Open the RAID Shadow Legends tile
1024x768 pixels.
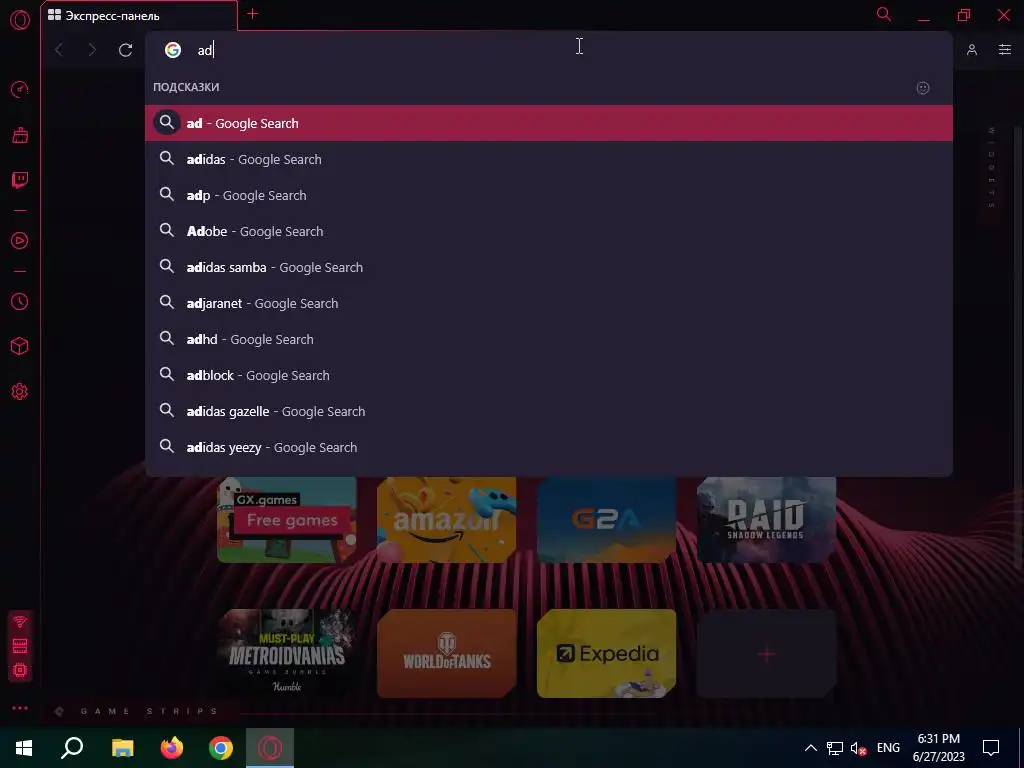(x=766, y=520)
